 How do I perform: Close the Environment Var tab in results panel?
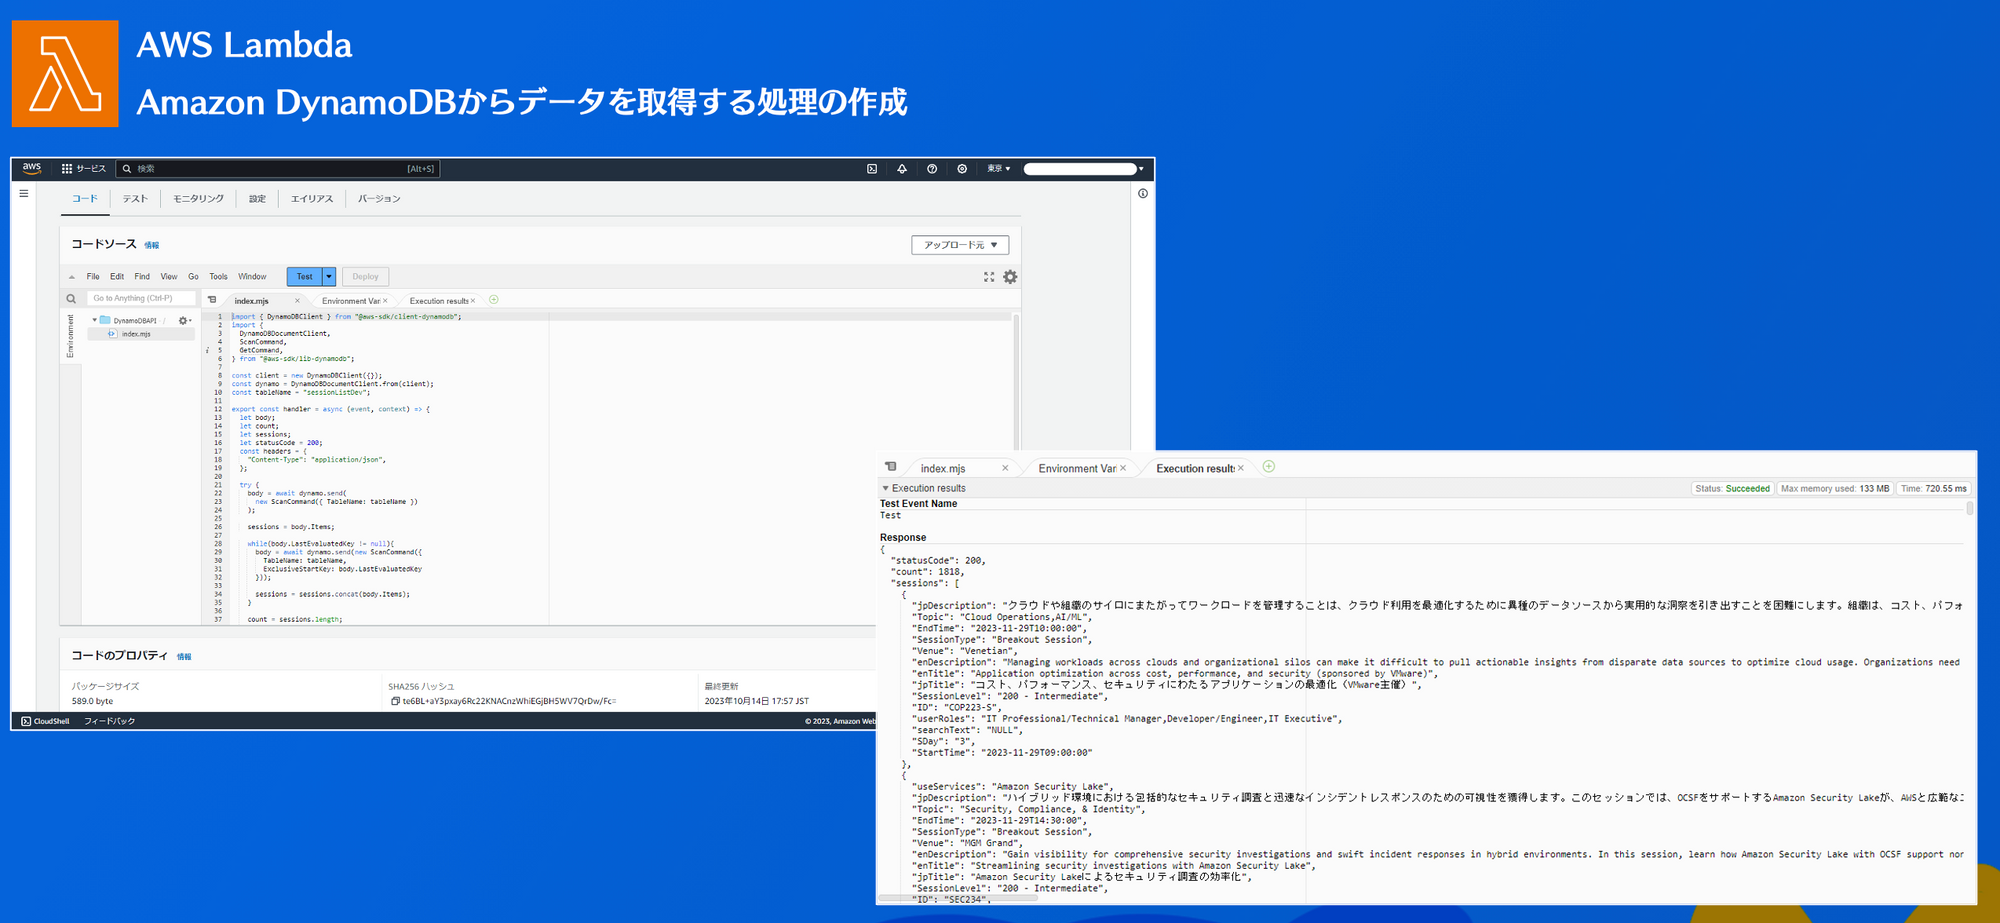pos(1123,468)
